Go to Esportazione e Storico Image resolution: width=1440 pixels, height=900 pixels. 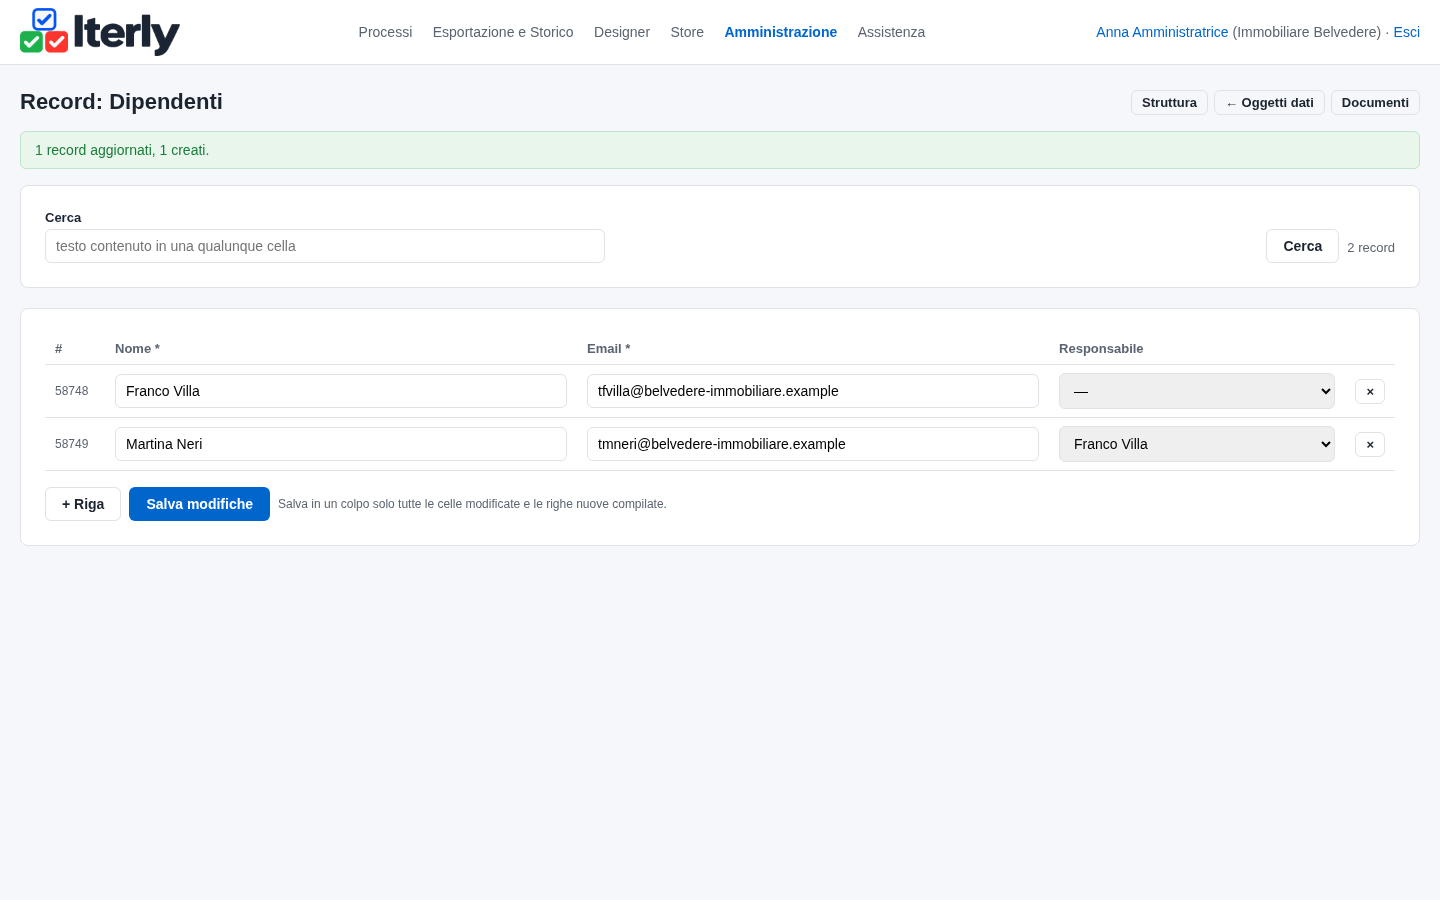tap(503, 32)
